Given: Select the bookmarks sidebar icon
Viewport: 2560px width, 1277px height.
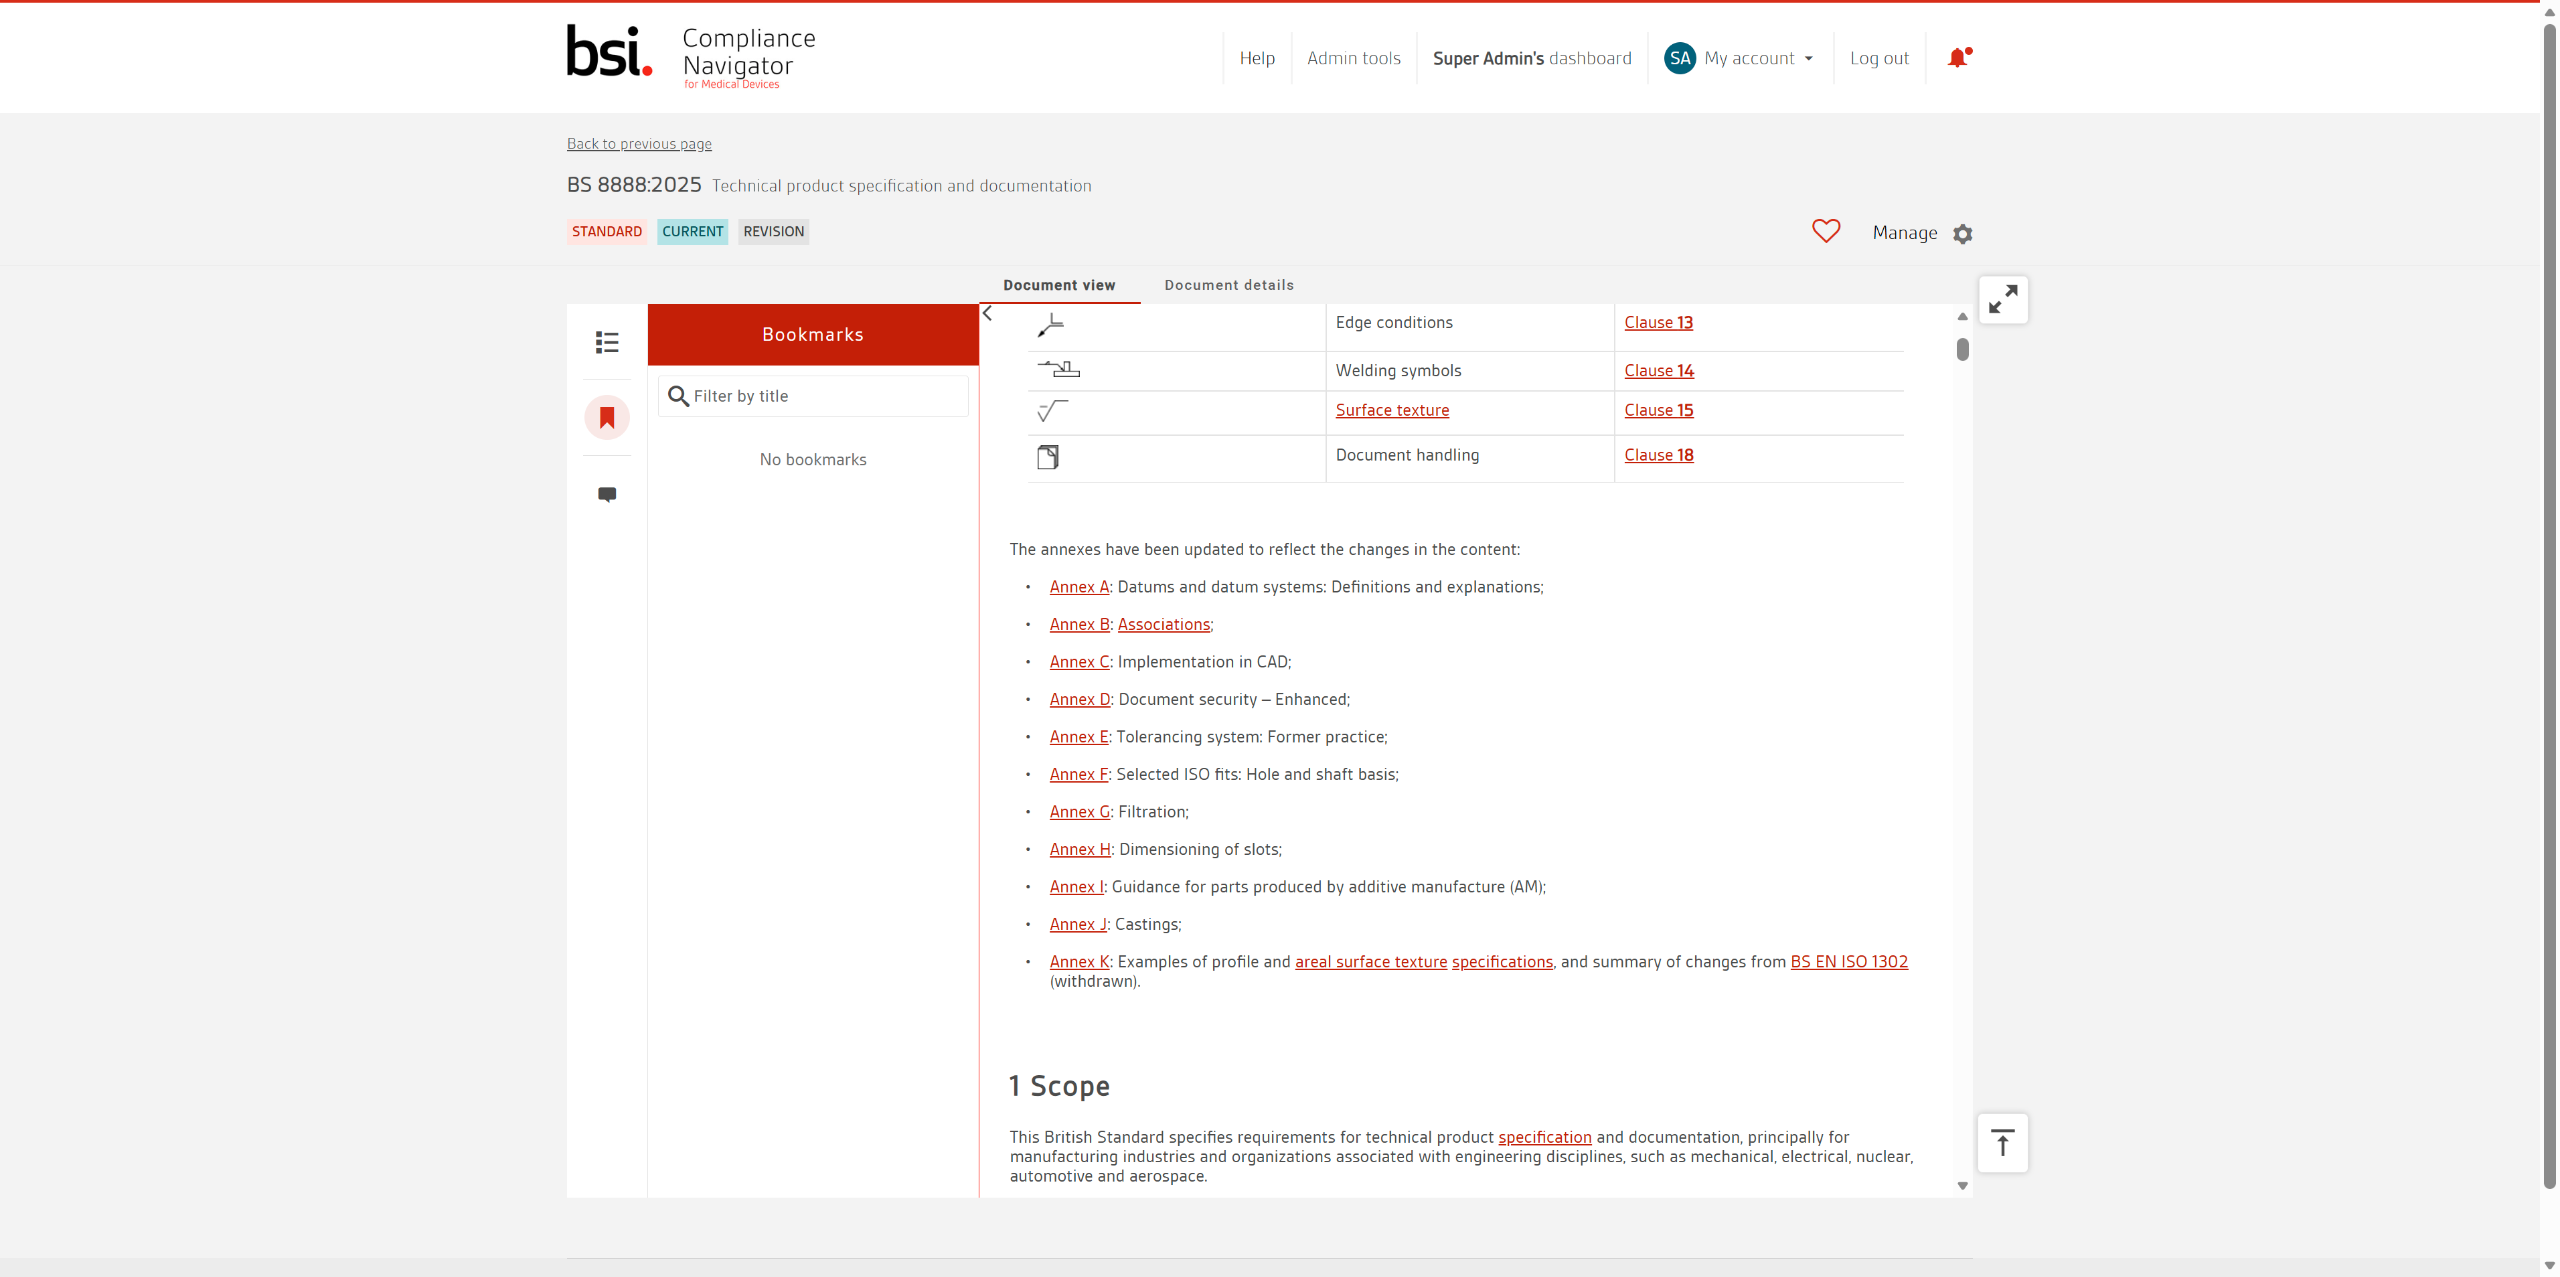Looking at the screenshot, I should (x=607, y=418).
